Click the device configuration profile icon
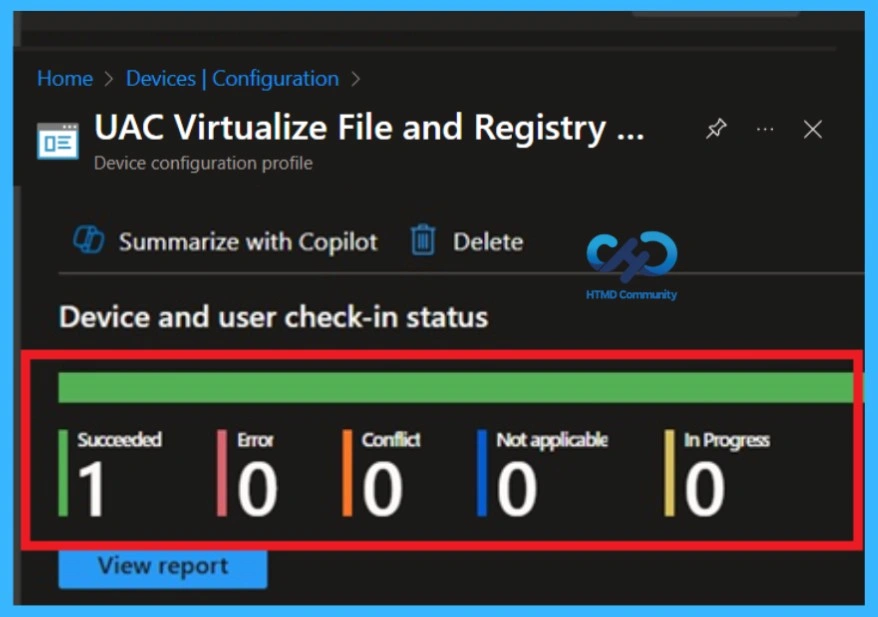This screenshot has width=878, height=617. tap(58, 140)
